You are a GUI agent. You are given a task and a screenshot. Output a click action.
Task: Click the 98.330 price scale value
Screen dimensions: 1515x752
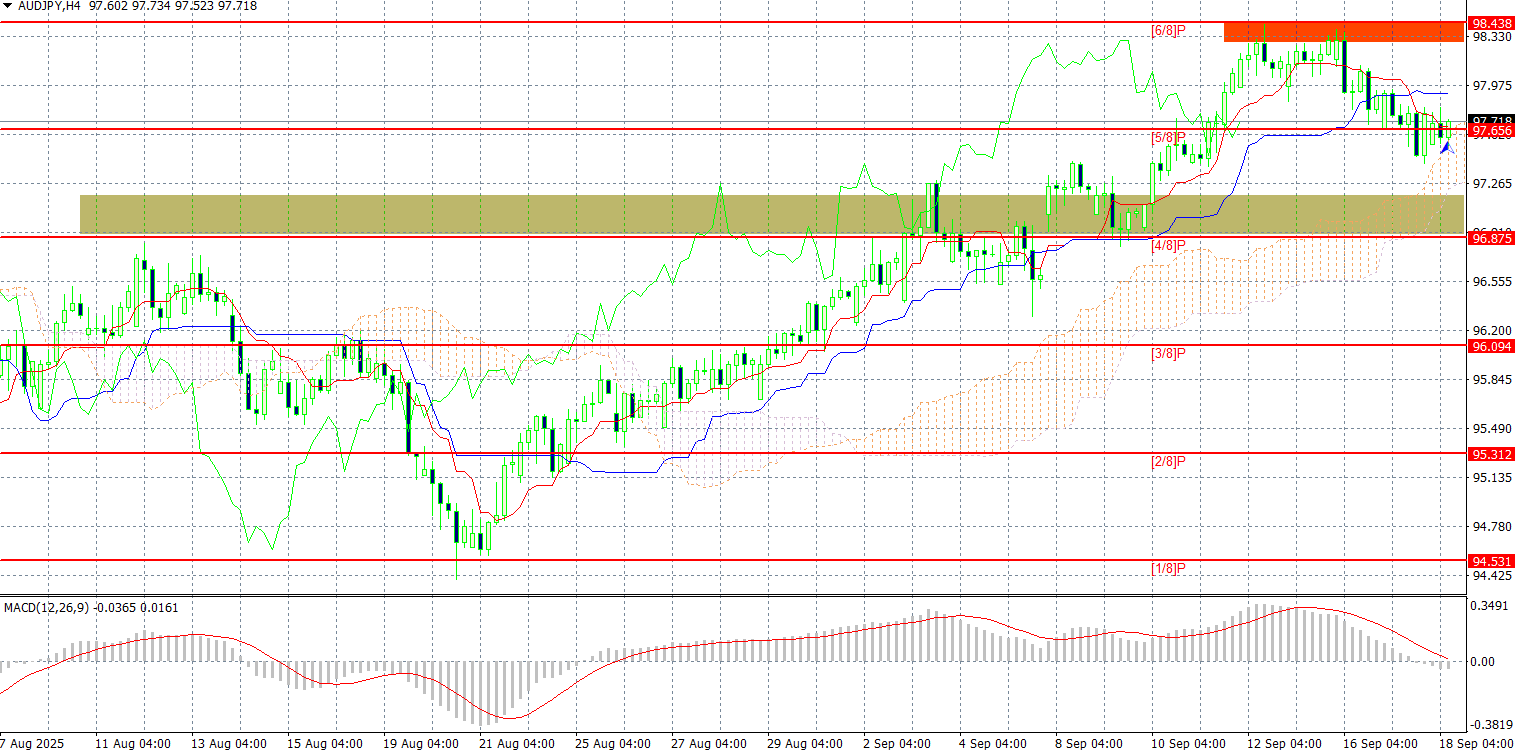pyautogui.click(x=1491, y=37)
